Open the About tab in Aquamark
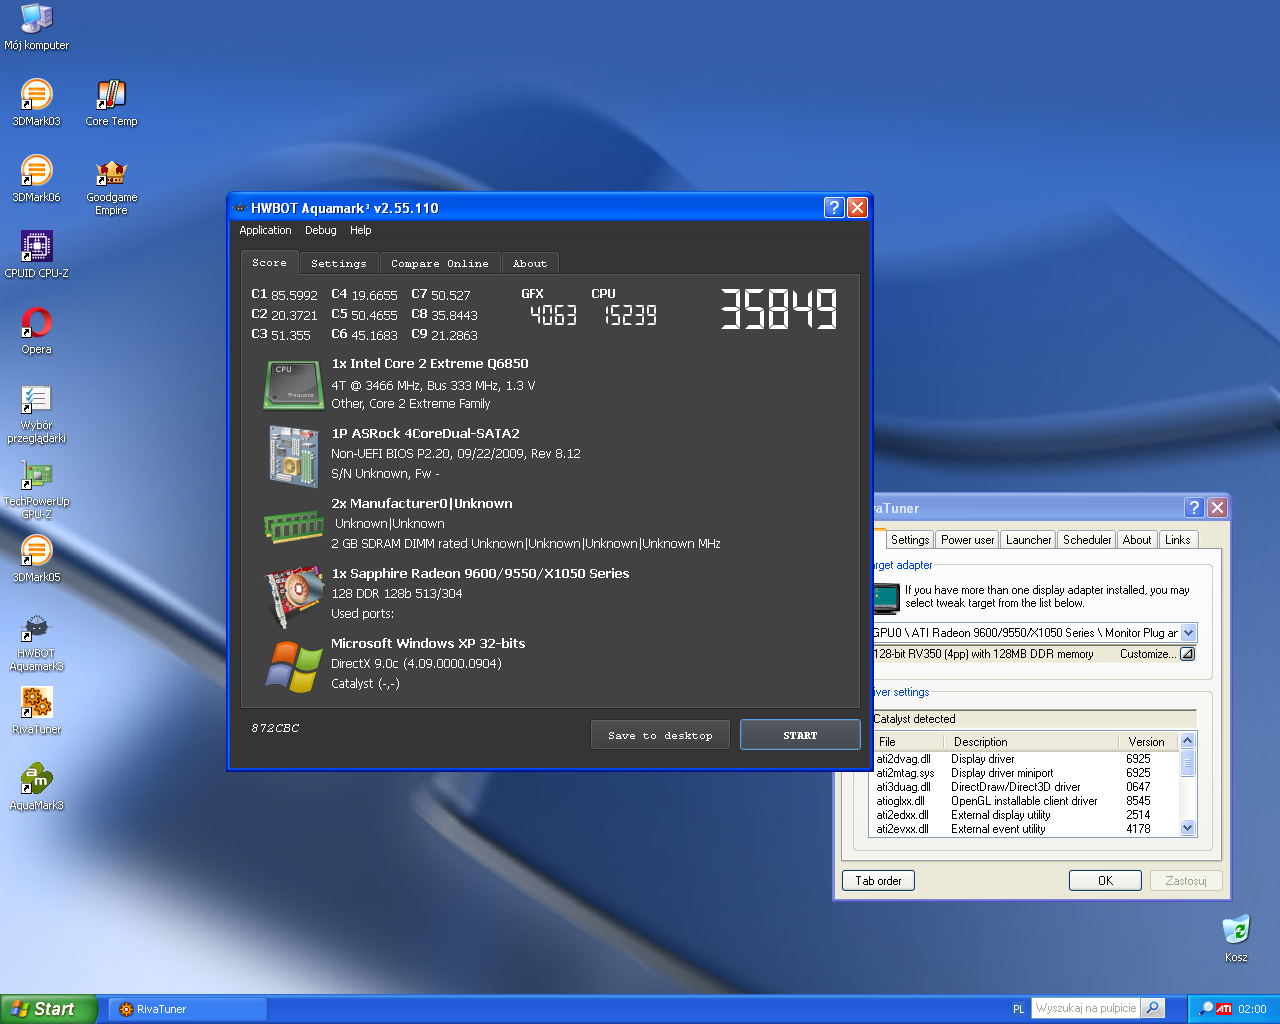This screenshot has width=1280, height=1024. click(530, 263)
